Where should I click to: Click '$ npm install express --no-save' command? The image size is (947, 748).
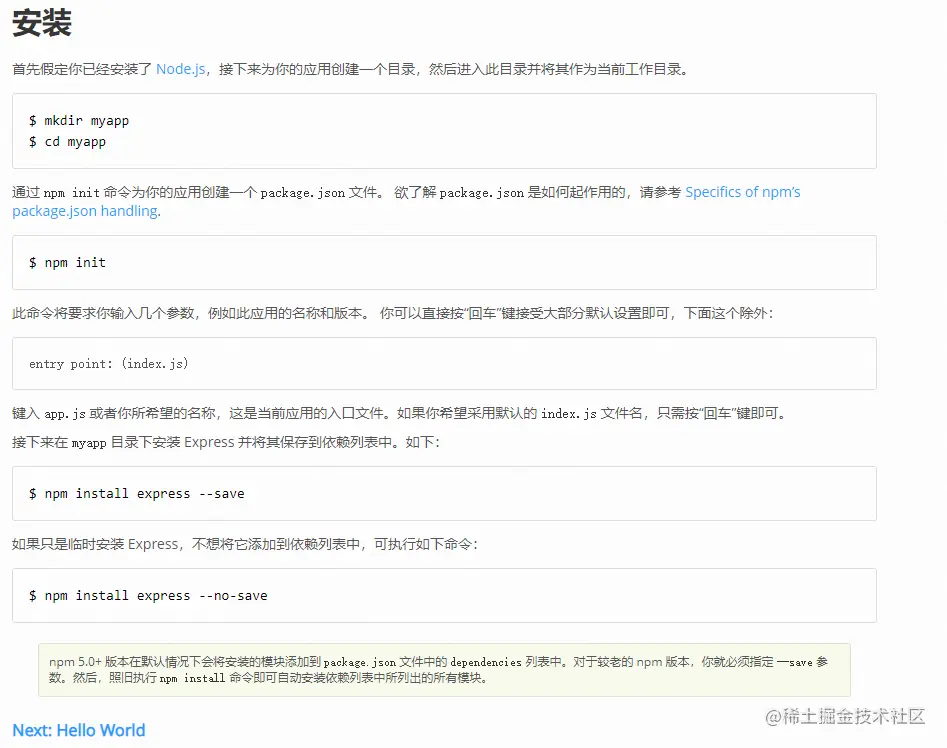pos(148,596)
